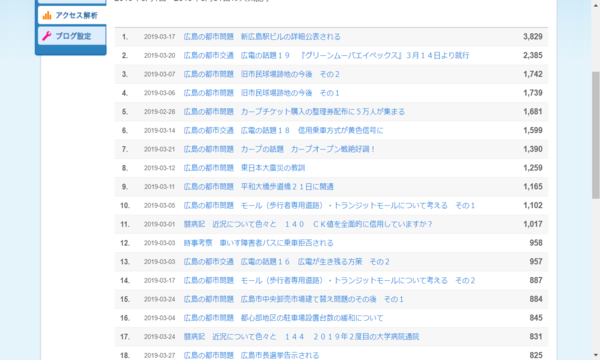Click date 2019-03-12 in row 8
Image resolution: width=600 pixels, height=360 pixels.
coord(160,168)
